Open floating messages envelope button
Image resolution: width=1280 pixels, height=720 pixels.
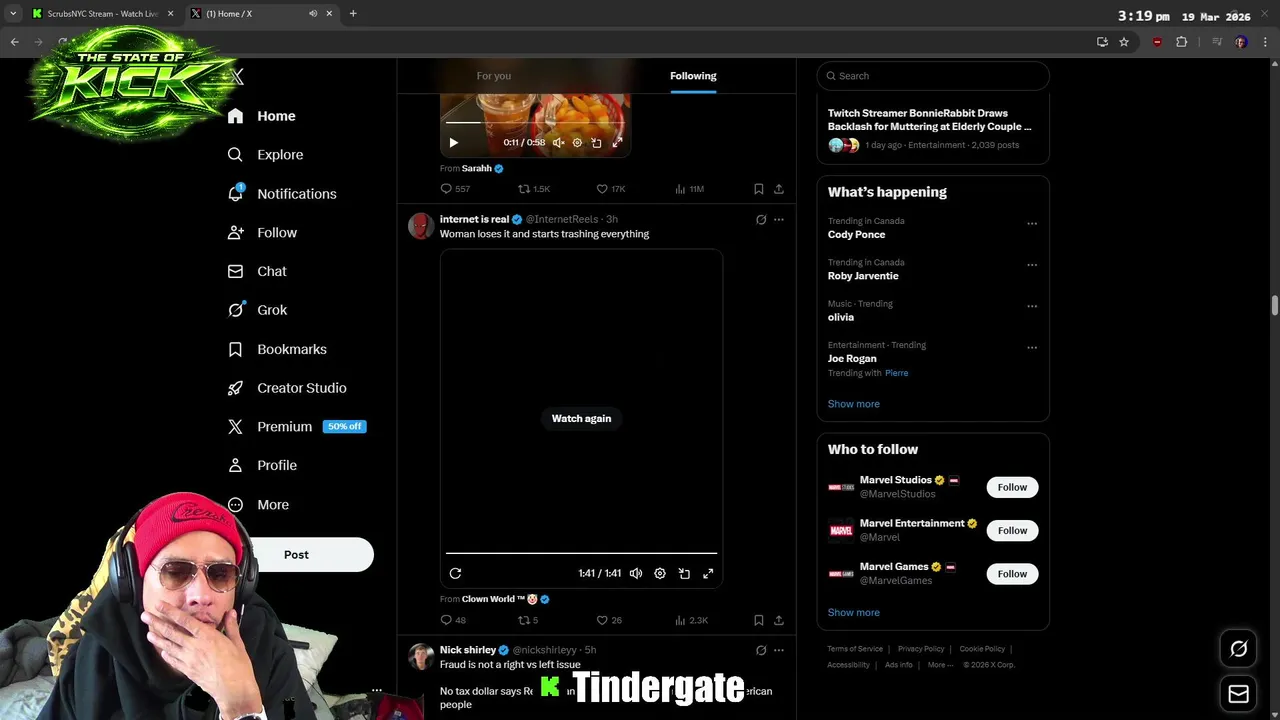(1238, 694)
